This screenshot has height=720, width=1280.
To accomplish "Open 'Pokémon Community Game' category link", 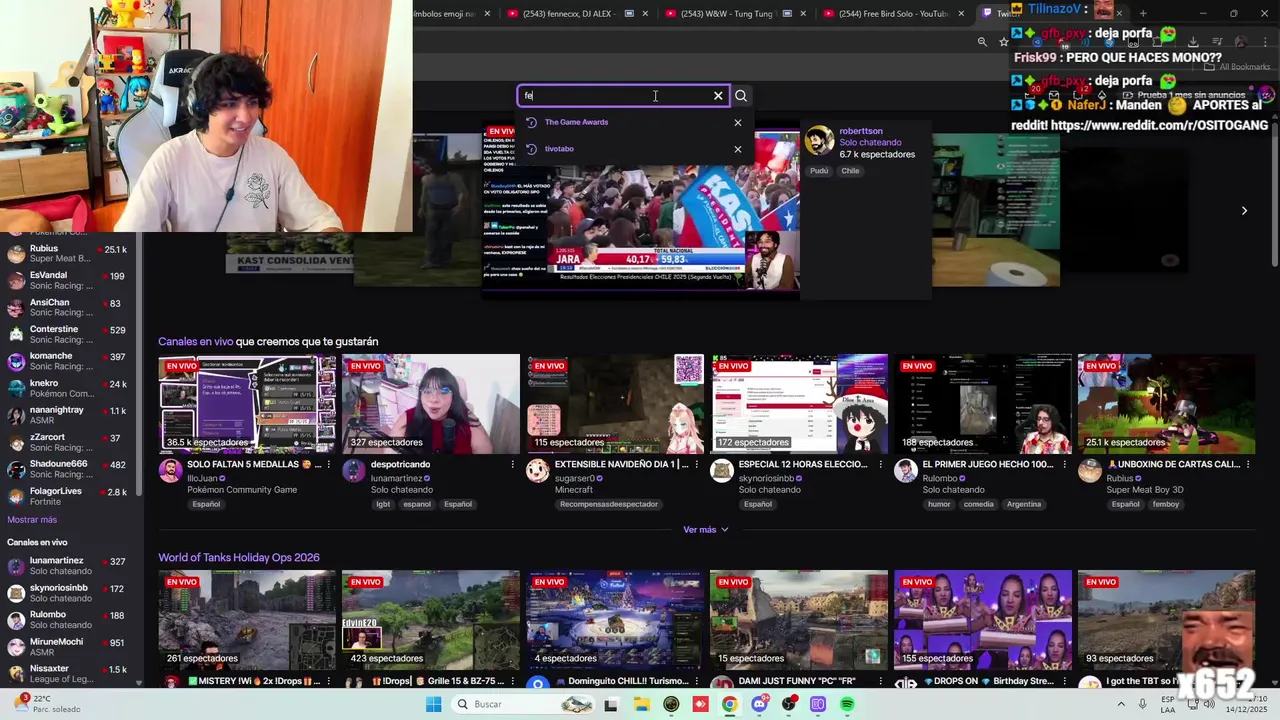I will [x=242, y=490].
